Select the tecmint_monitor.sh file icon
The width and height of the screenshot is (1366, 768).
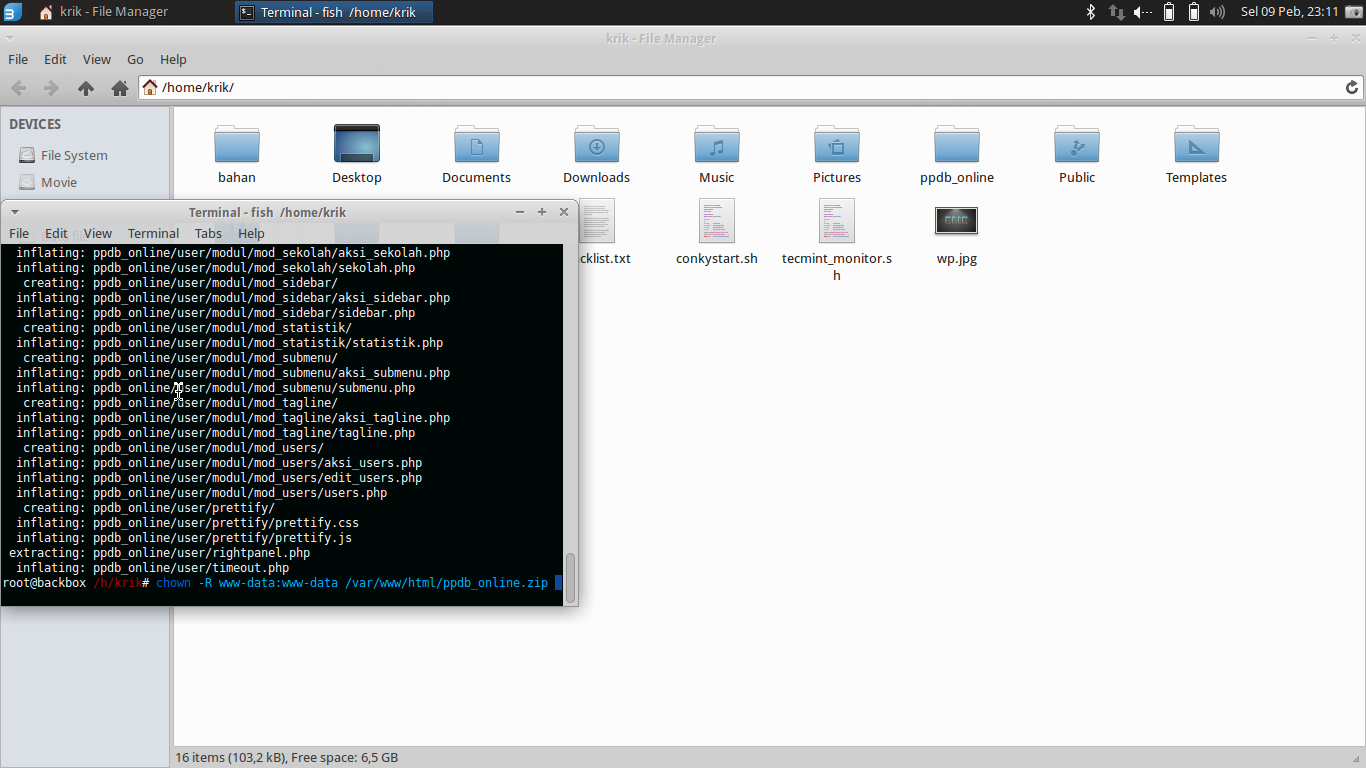point(837,220)
